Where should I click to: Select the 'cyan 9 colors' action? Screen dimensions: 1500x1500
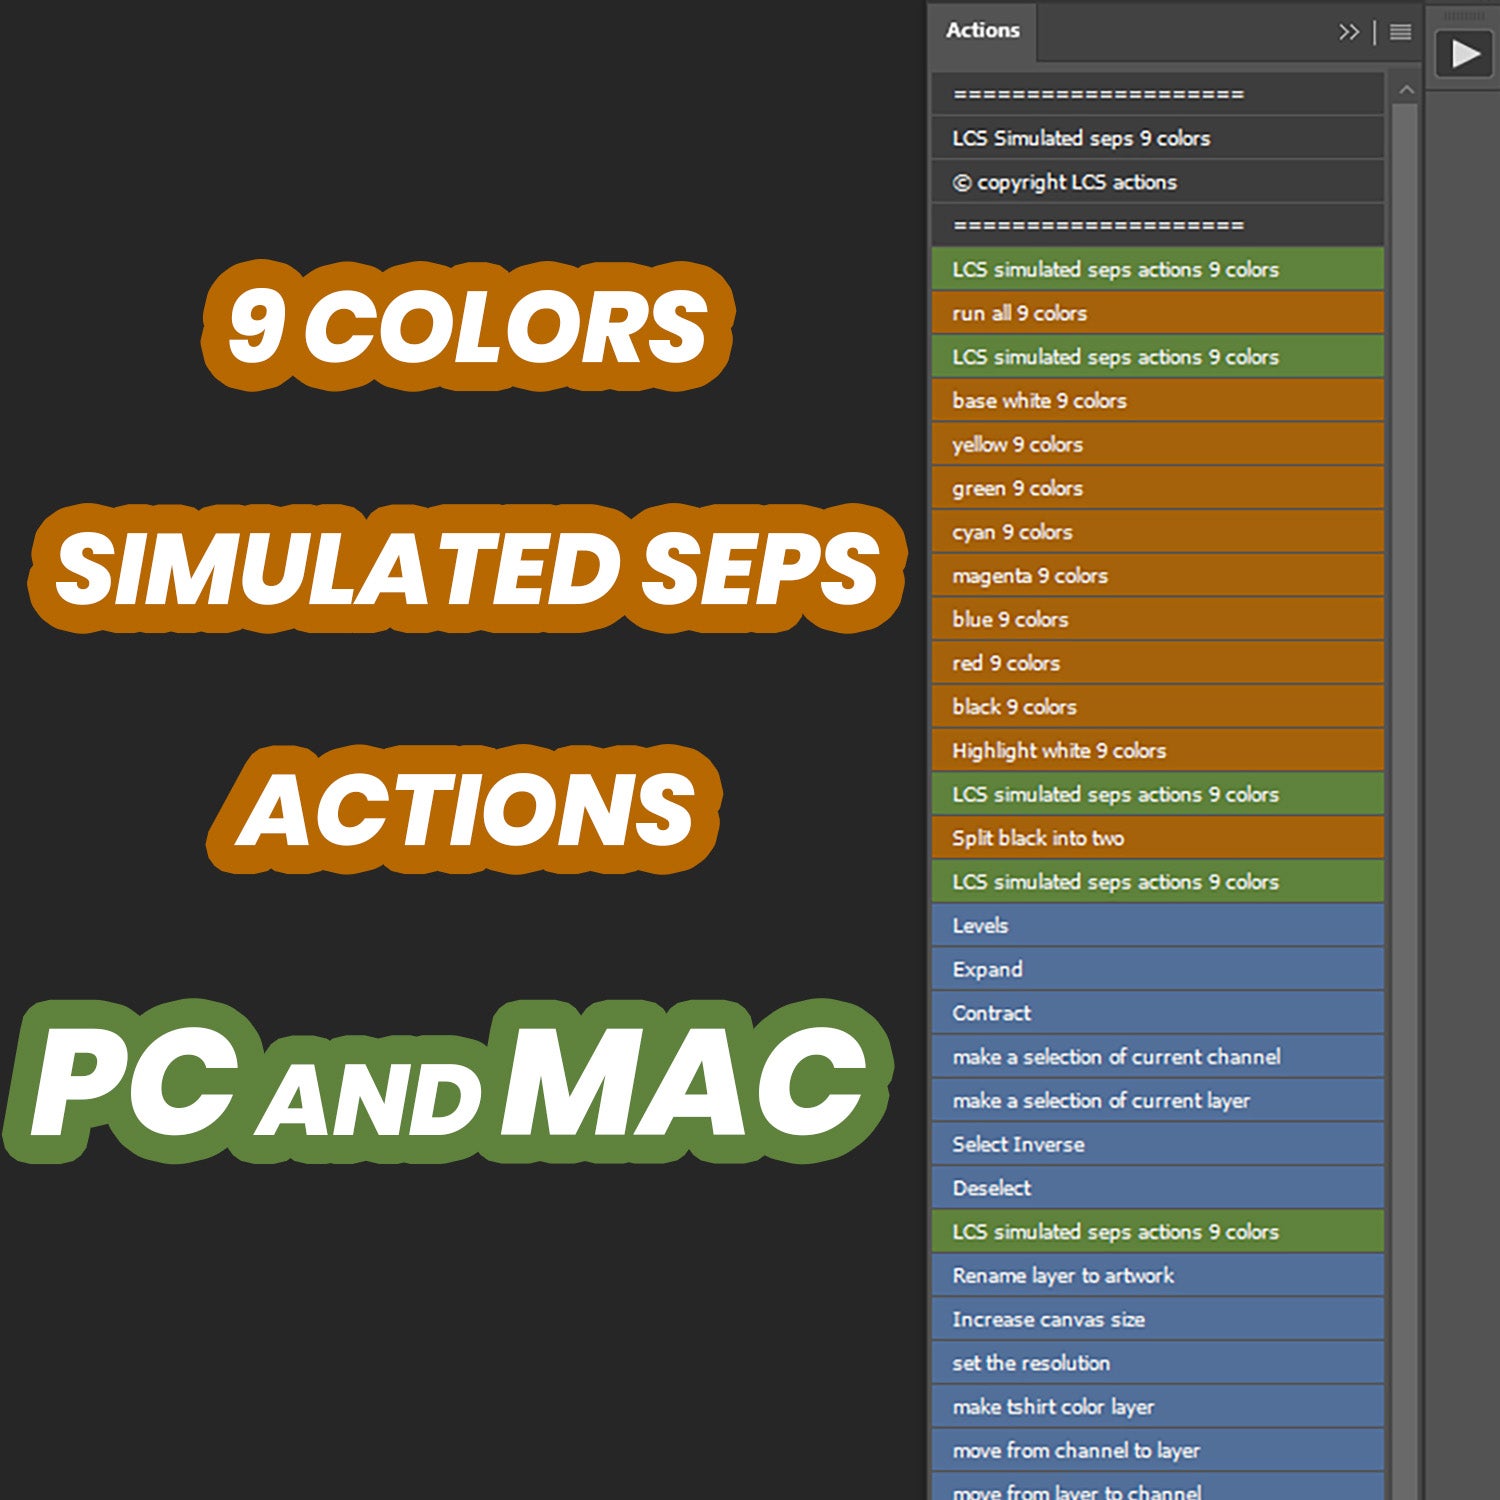1100,532
